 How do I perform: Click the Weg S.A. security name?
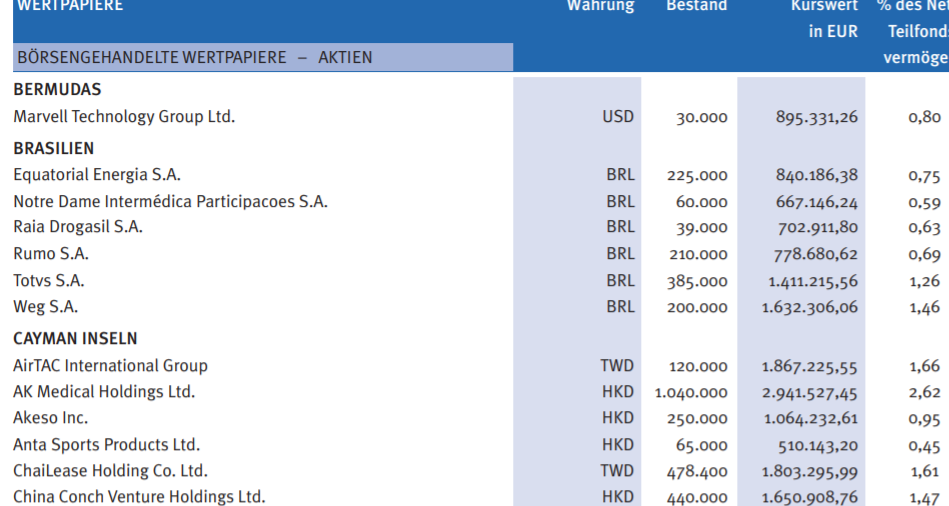[x=46, y=307]
